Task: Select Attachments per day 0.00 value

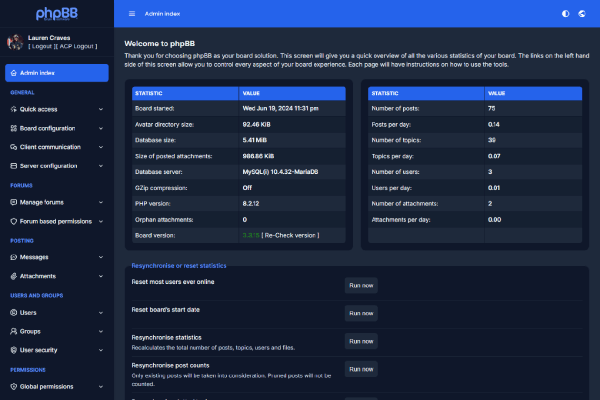Action: coord(494,220)
